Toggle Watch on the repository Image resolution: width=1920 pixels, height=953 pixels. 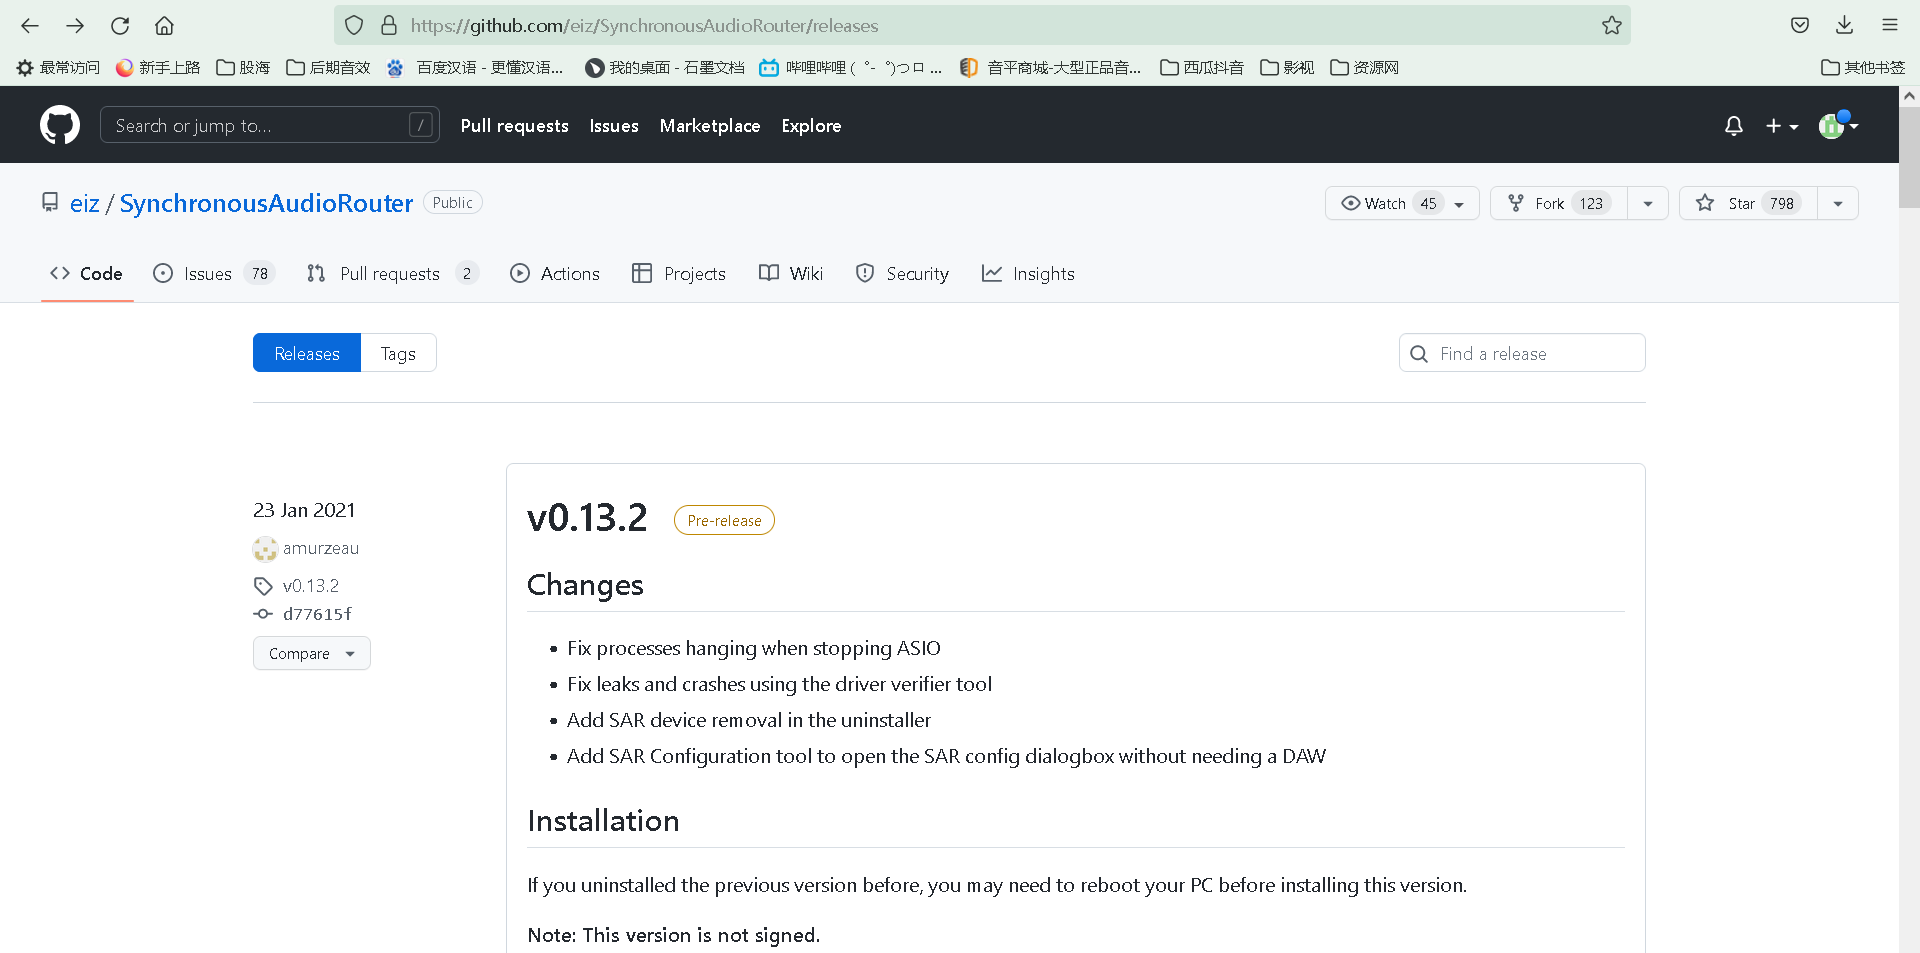[x=1388, y=203]
